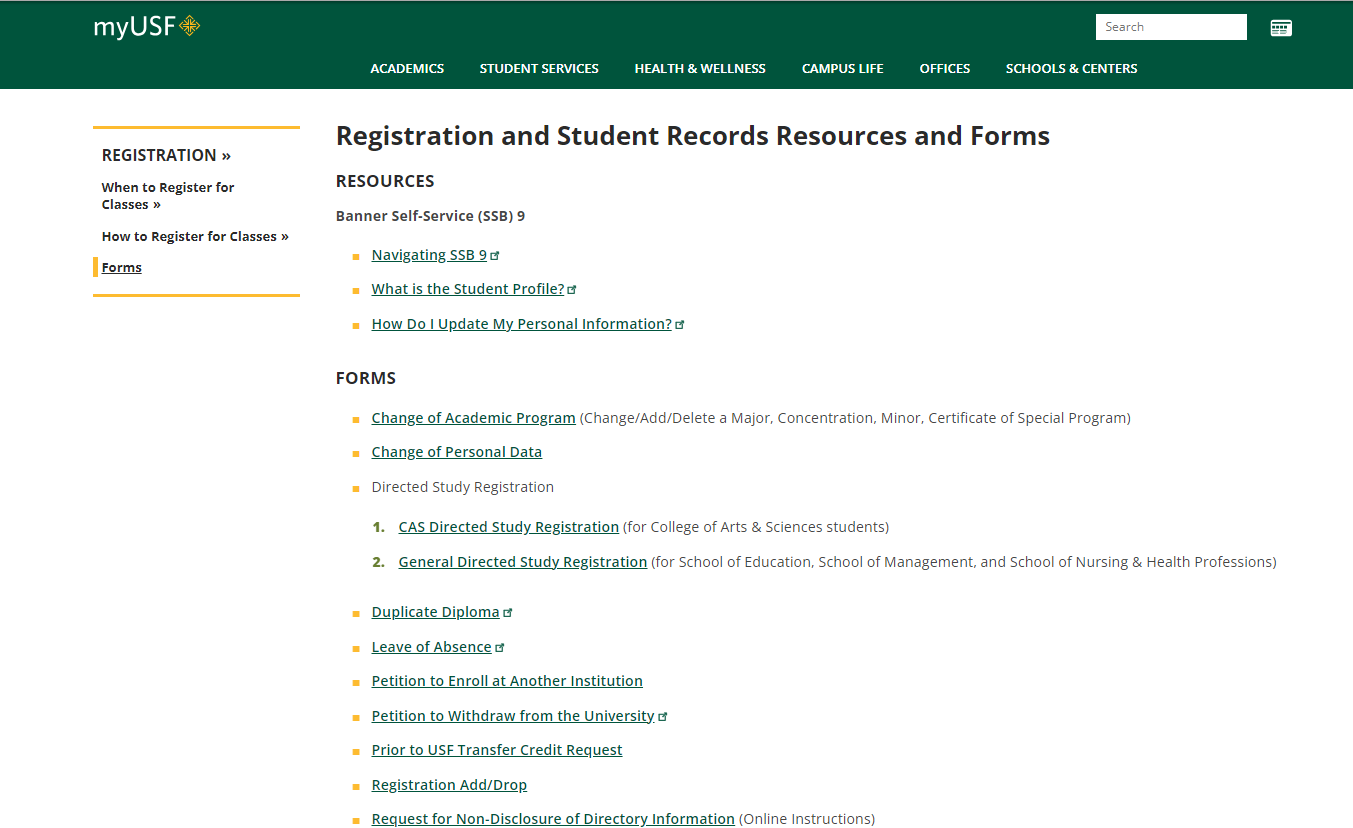Open Petition to Withdraw from the University
This screenshot has width=1353, height=828.
[513, 716]
